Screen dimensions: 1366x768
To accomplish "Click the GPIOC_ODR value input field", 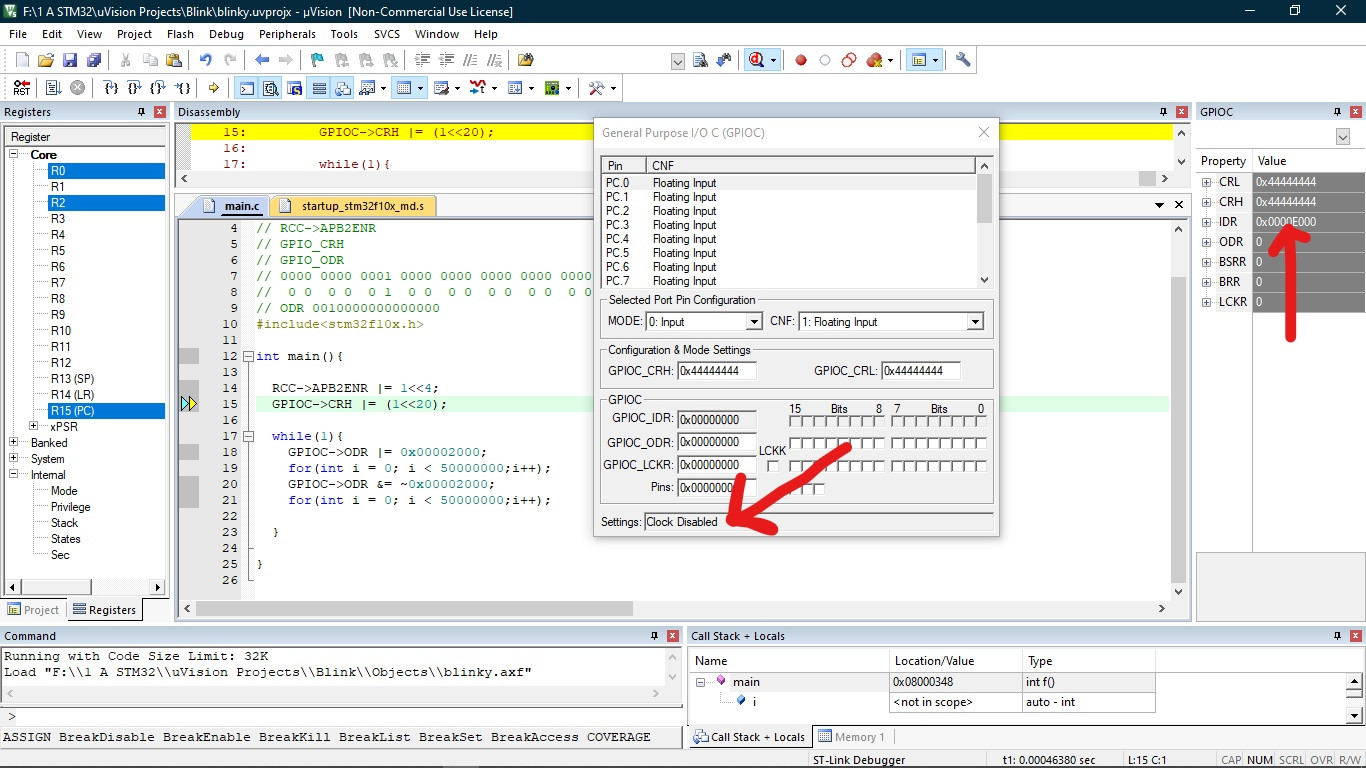I will [716, 442].
